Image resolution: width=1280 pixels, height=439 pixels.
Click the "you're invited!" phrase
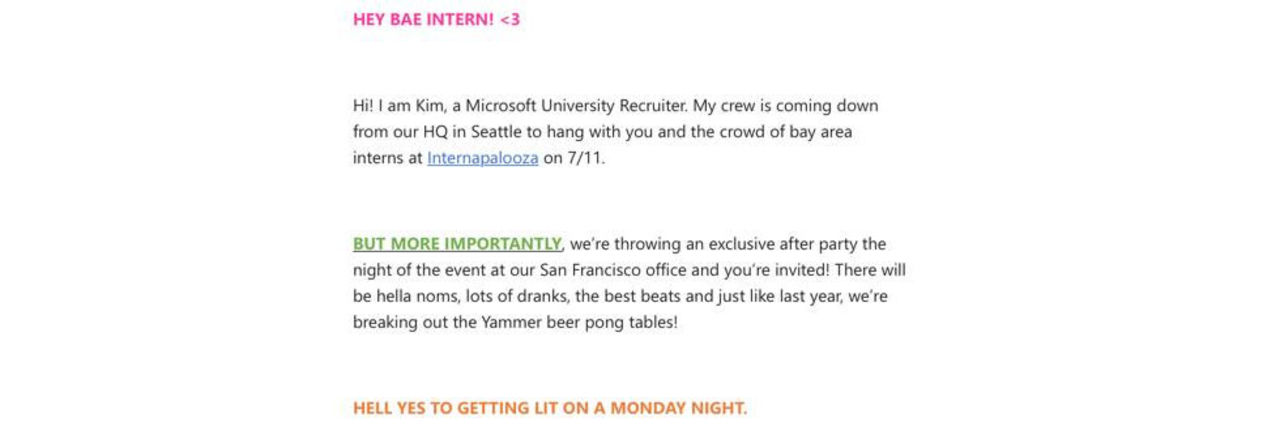click(773, 270)
